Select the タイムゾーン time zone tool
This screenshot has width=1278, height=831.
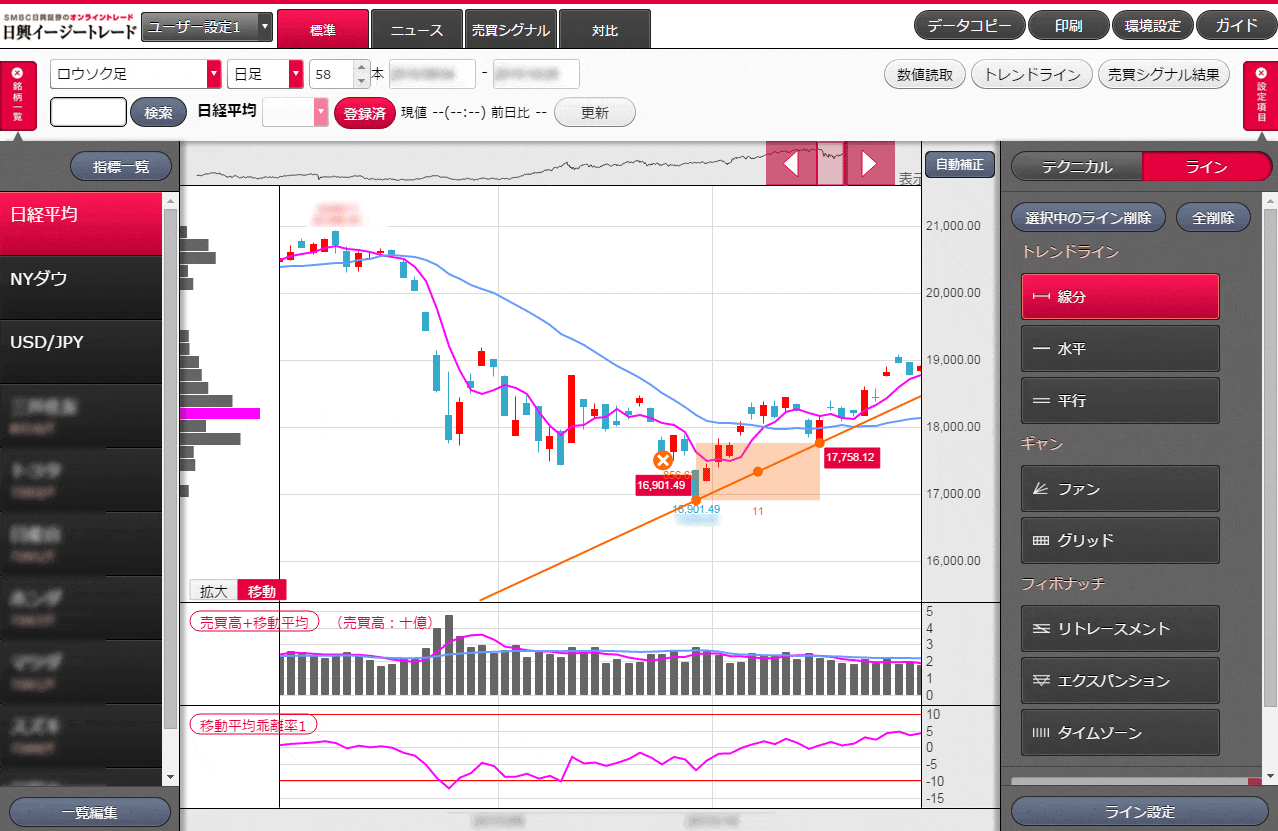[x=1120, y=733]
